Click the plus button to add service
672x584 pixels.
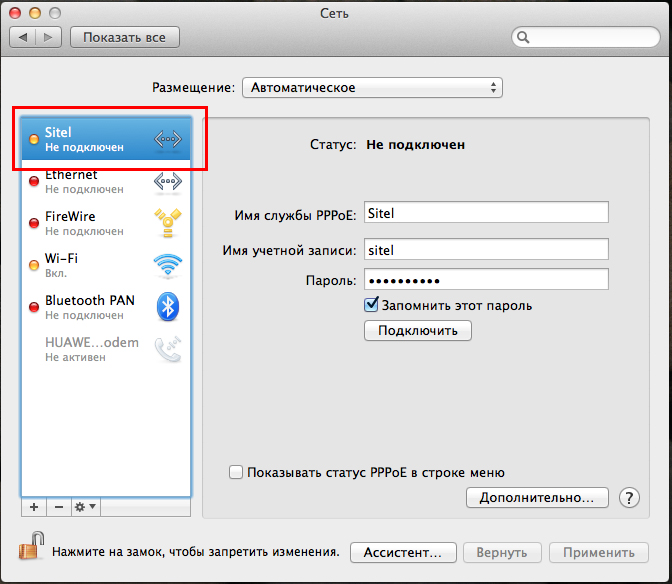click(x=33, y=507)
